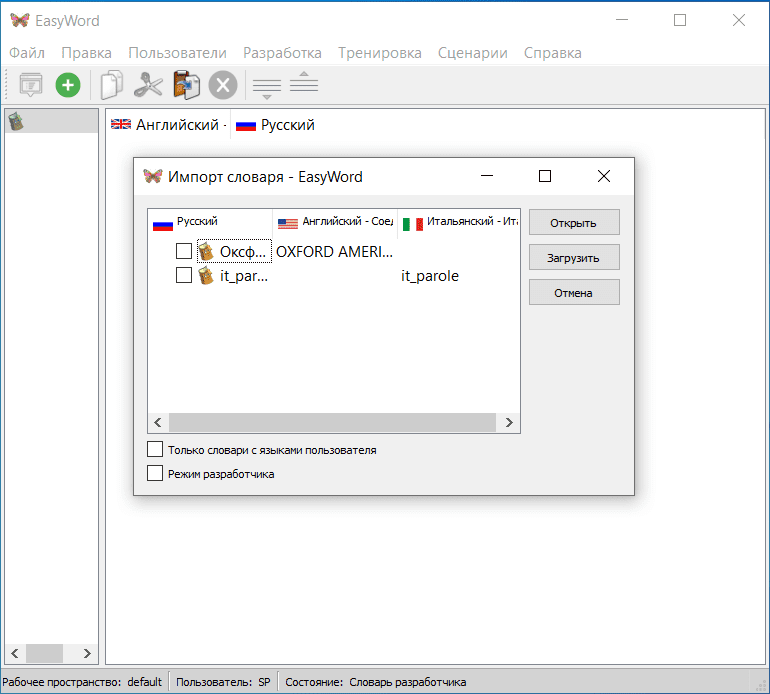Click the Английский header in main window

click(x=169, y=125)
